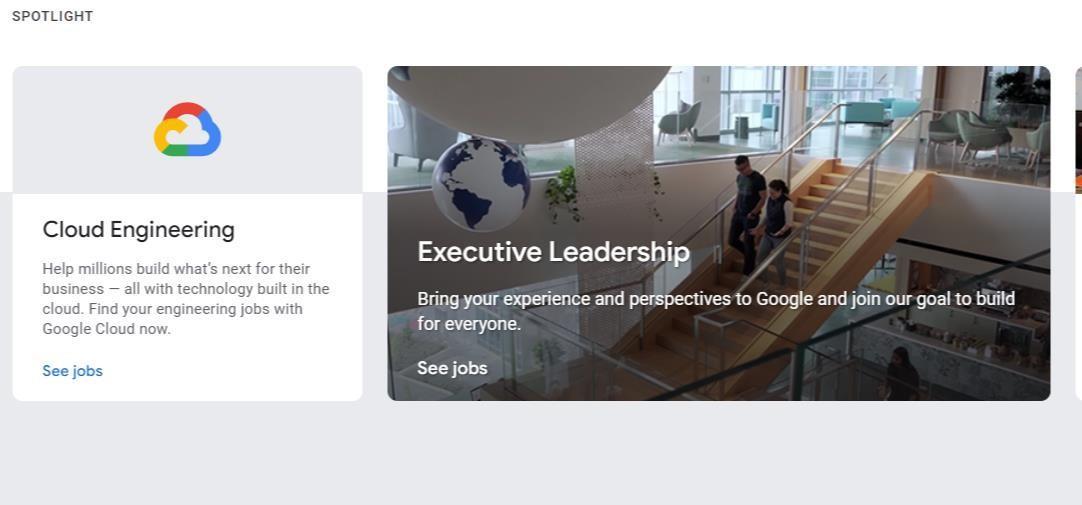Image resolution: width=1082 pixels, height=505 pixels.
Task: Show the partially visible next spotlight card
Action: pos(1077,232)
